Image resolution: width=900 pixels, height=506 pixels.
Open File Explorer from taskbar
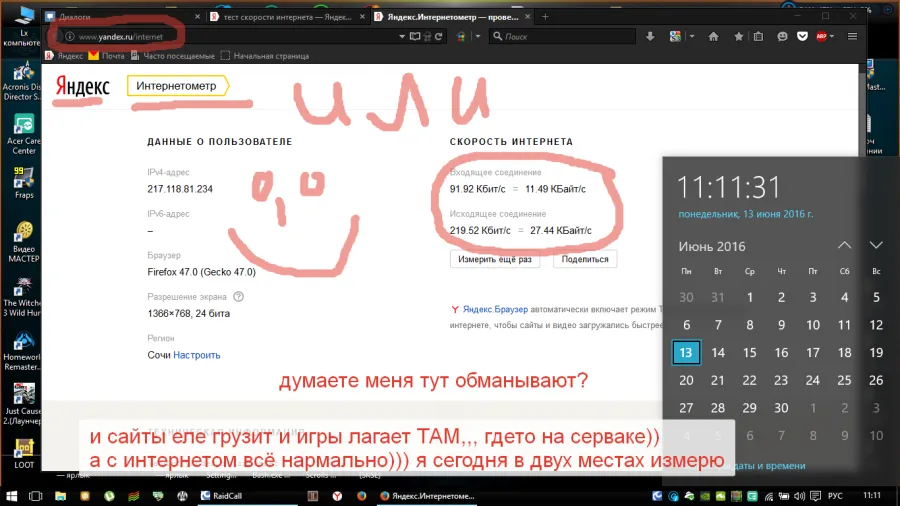coord(60,496)
